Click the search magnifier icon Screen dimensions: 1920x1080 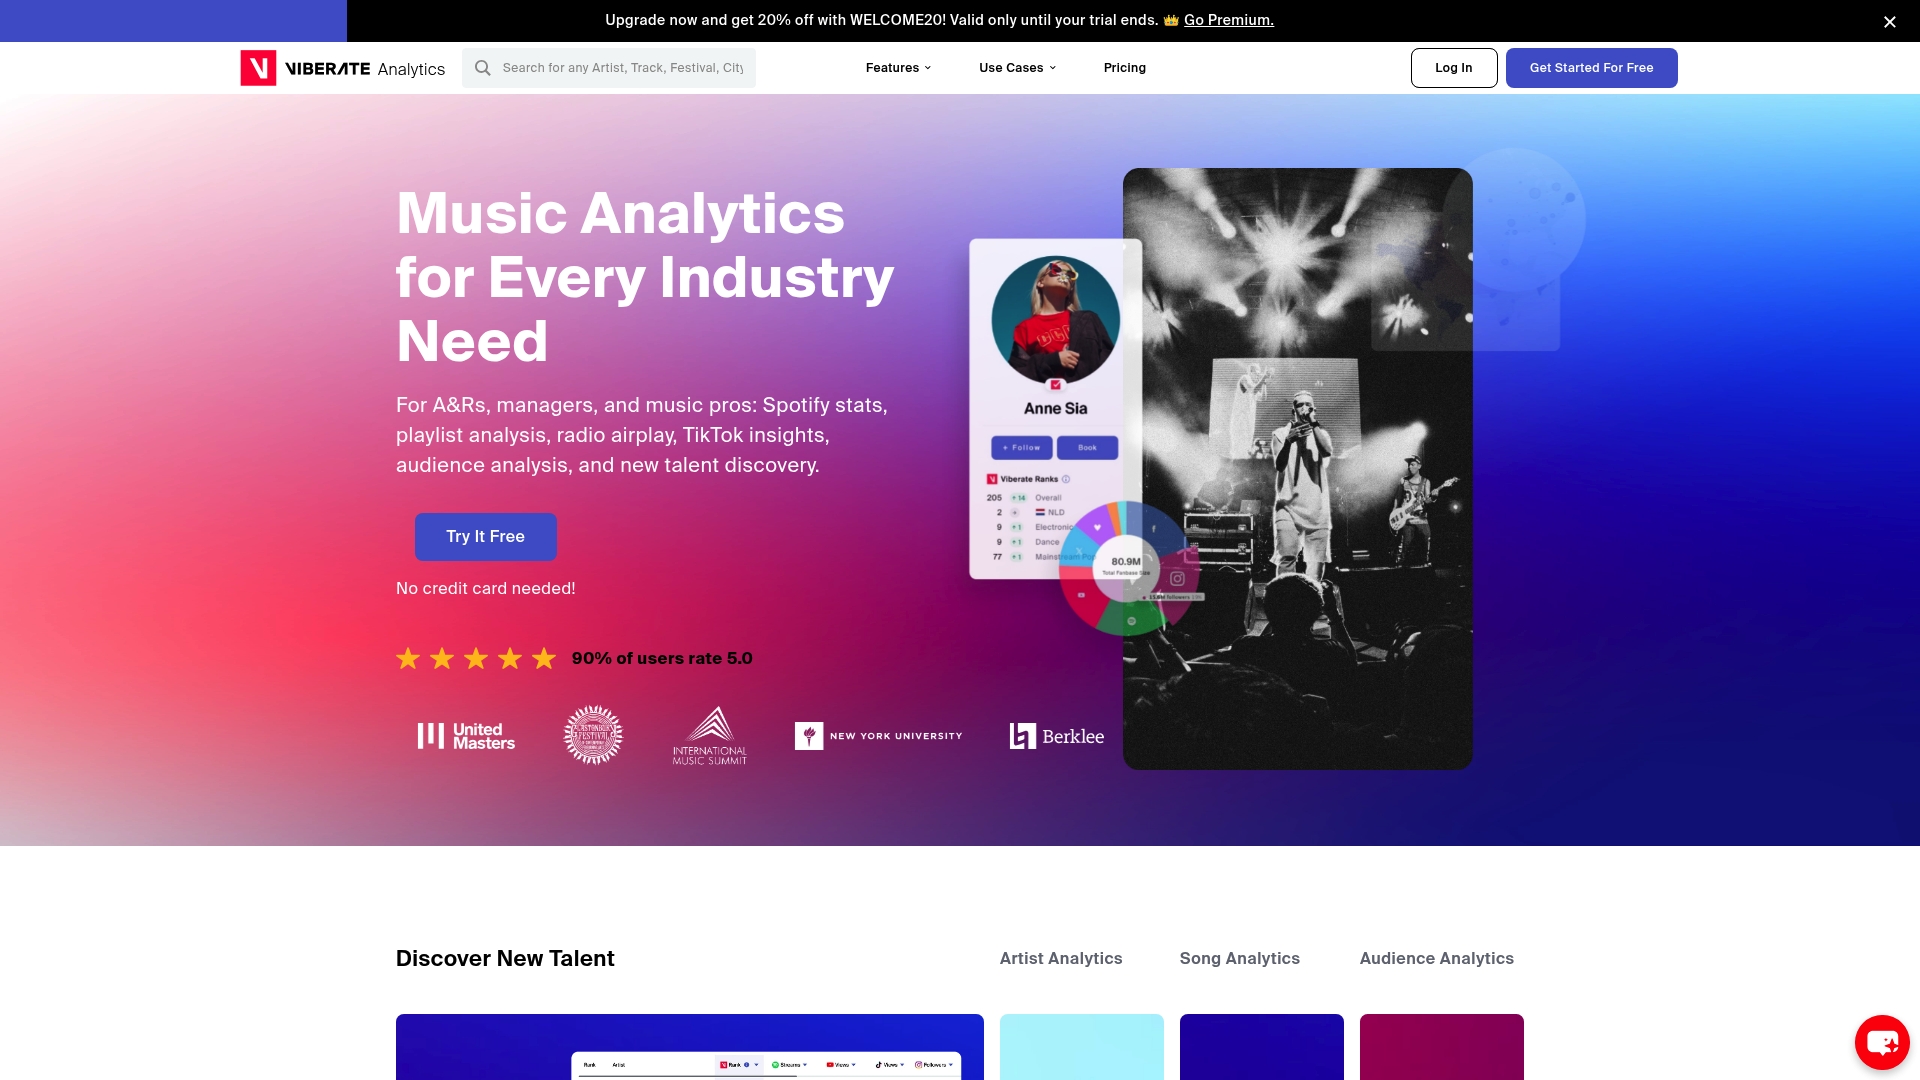483,68
